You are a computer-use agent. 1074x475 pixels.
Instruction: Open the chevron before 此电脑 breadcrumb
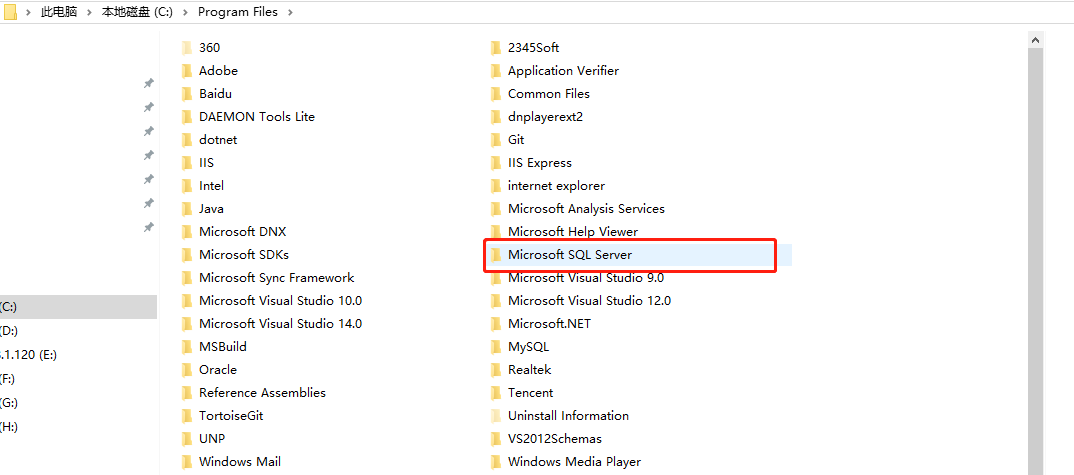click(x=29, y=12)
